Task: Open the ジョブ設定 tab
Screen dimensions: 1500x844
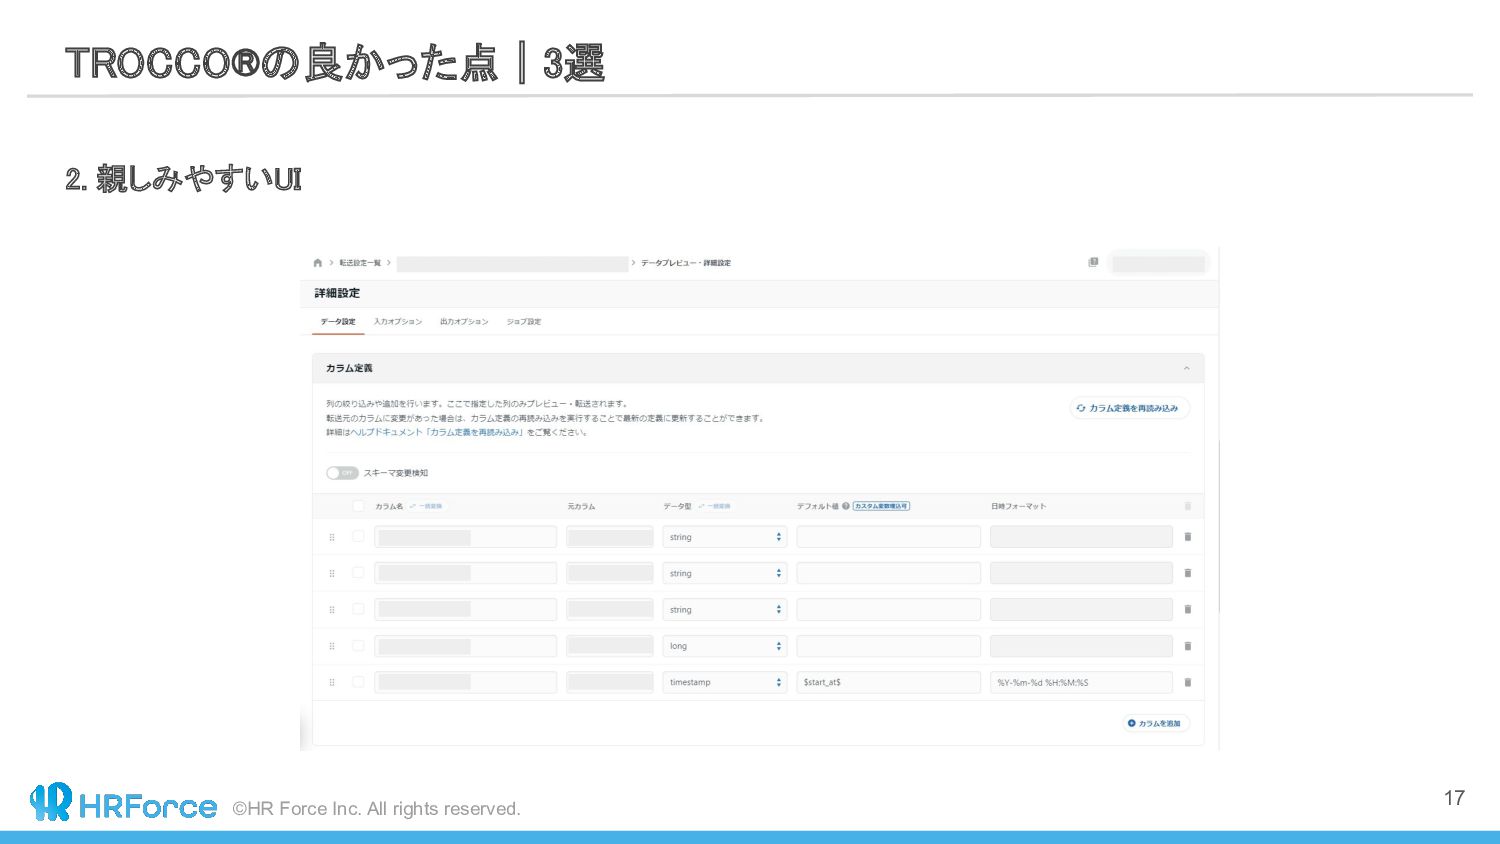Action: (x=524, y=322)
